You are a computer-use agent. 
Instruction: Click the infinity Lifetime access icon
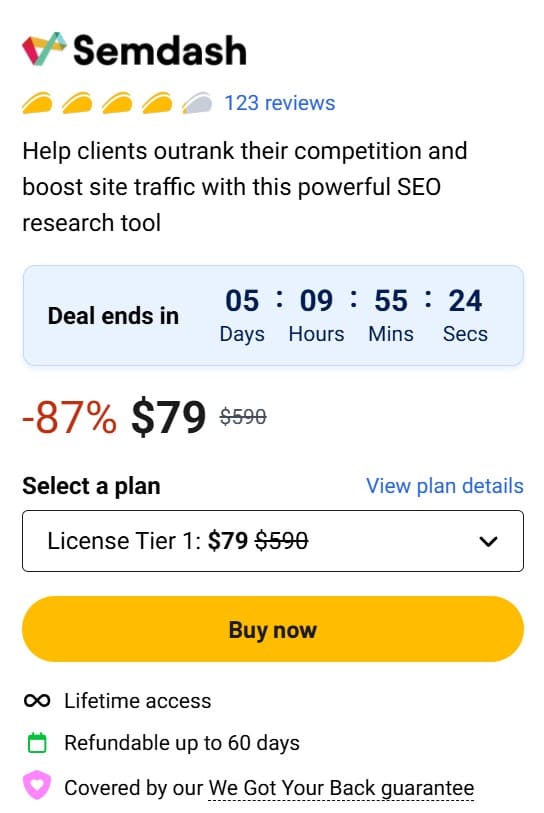click(37, 700)
